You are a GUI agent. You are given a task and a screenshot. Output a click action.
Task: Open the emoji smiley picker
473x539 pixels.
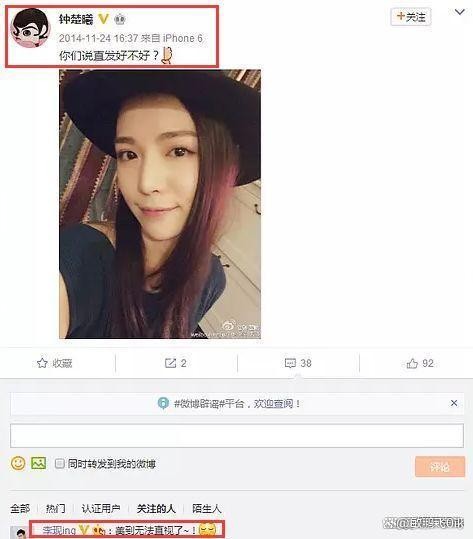pos(18,463)
